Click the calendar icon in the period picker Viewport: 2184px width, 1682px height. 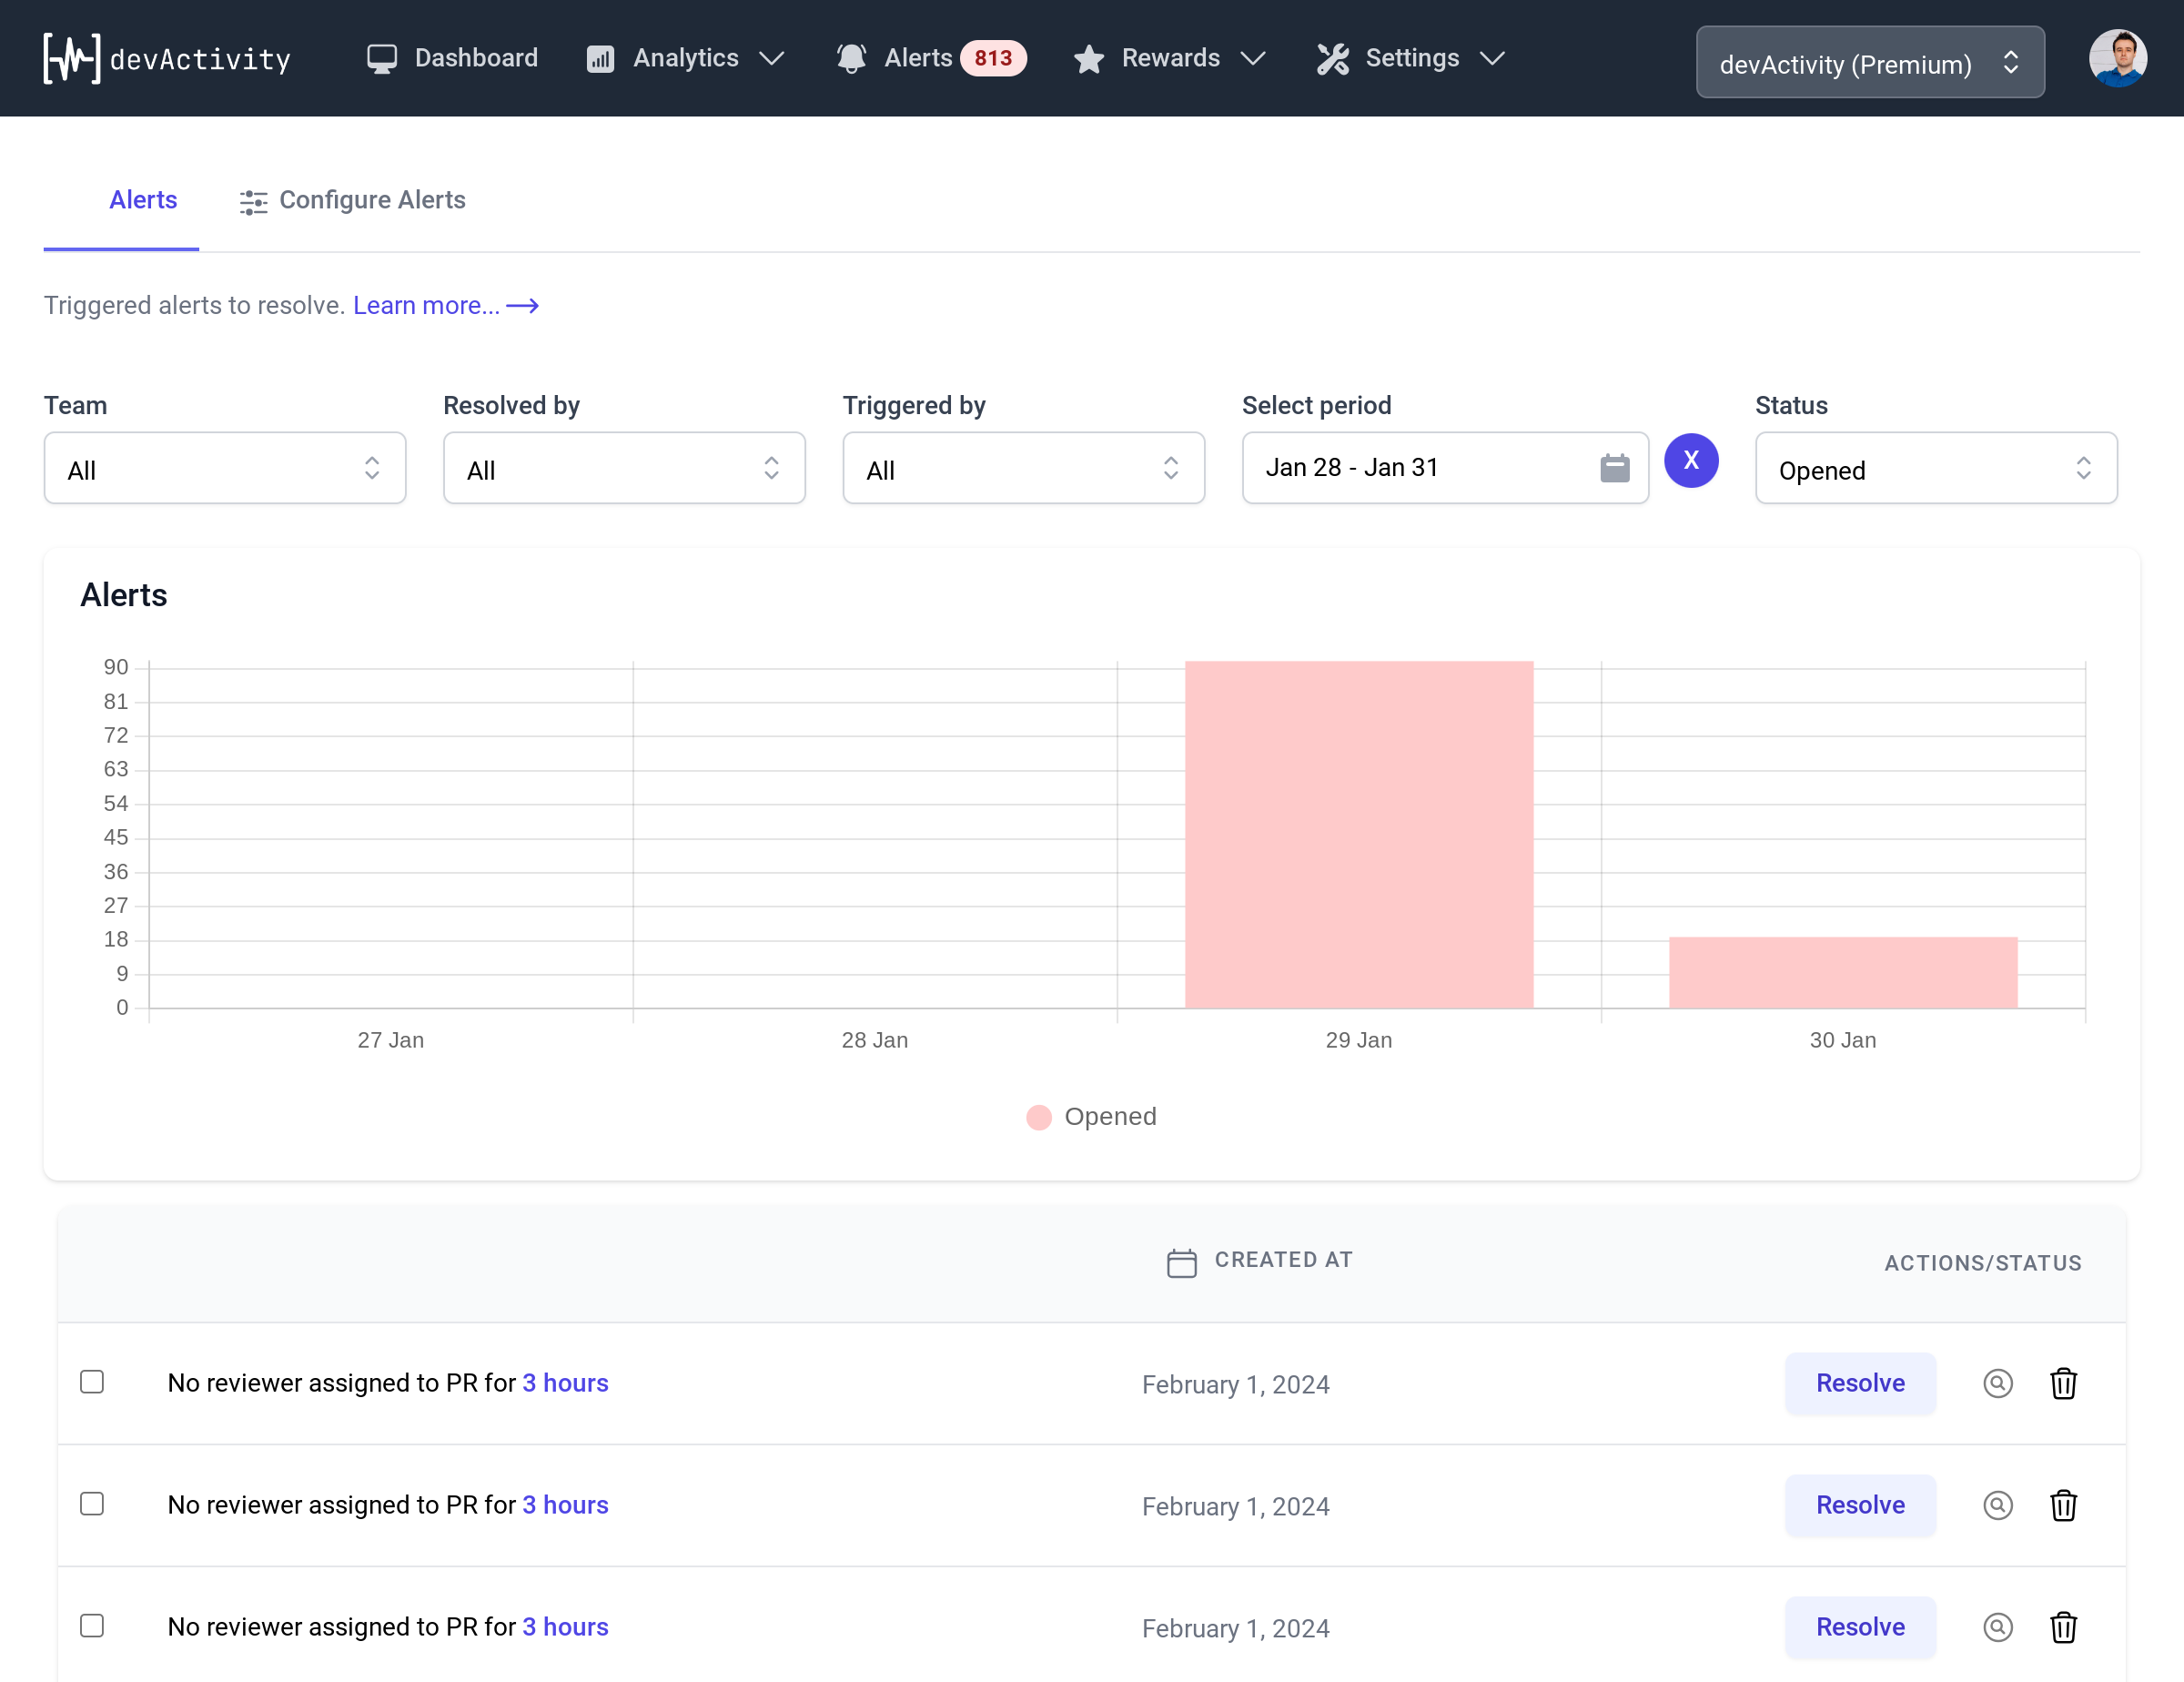point(1616,466)
